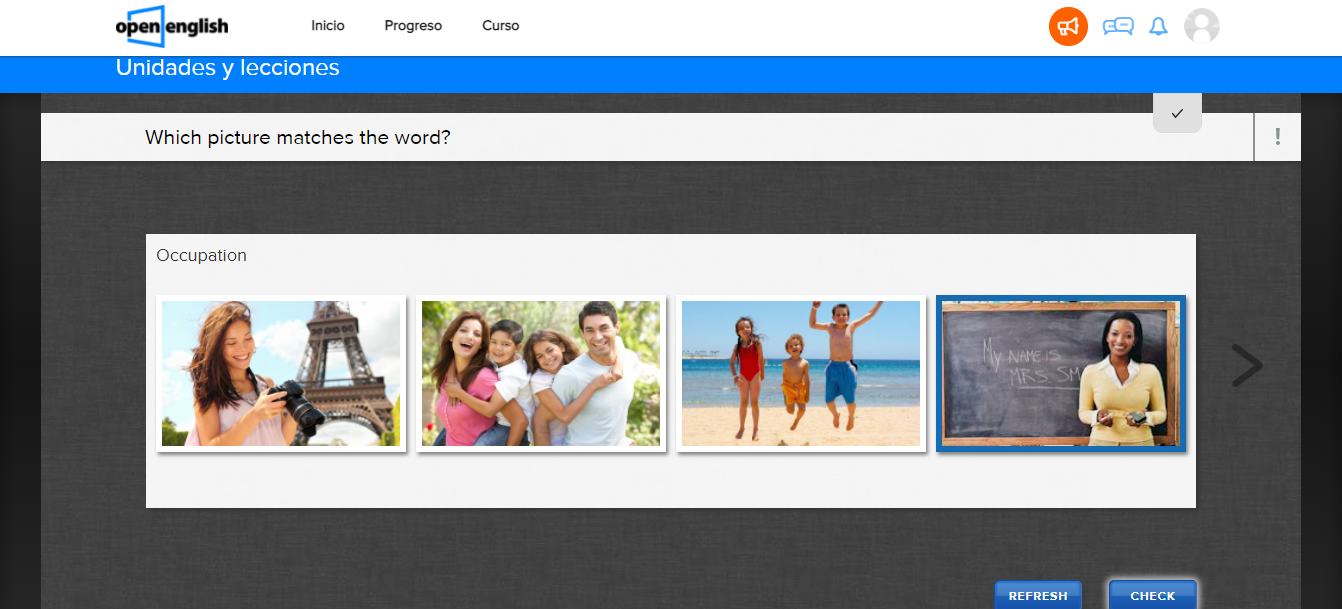Click the exclamation mark report icon
This screenshot has width=1342, height=609.
1277,137
